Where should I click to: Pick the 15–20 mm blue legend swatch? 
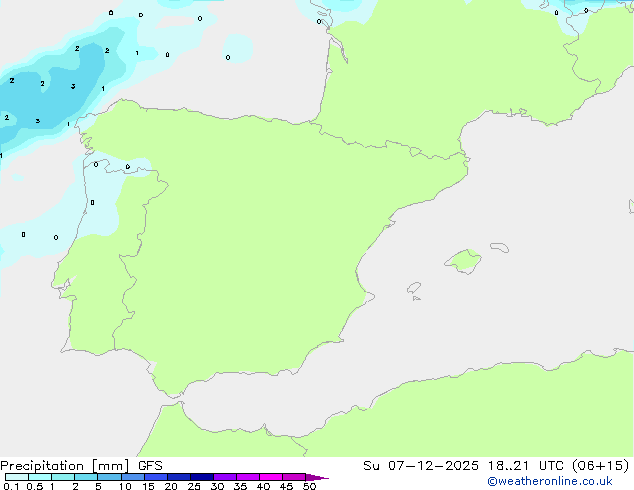[156, 477]
